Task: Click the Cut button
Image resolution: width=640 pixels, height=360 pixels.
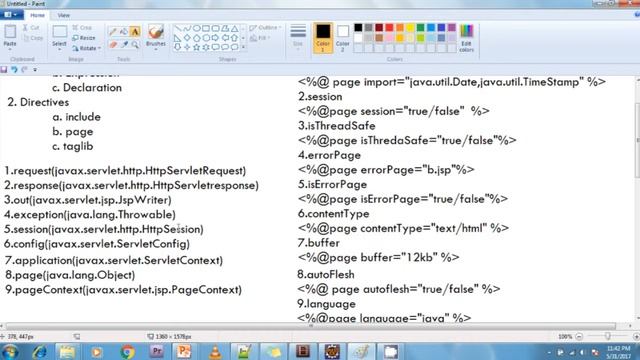Action: click(x=31, y=28)
